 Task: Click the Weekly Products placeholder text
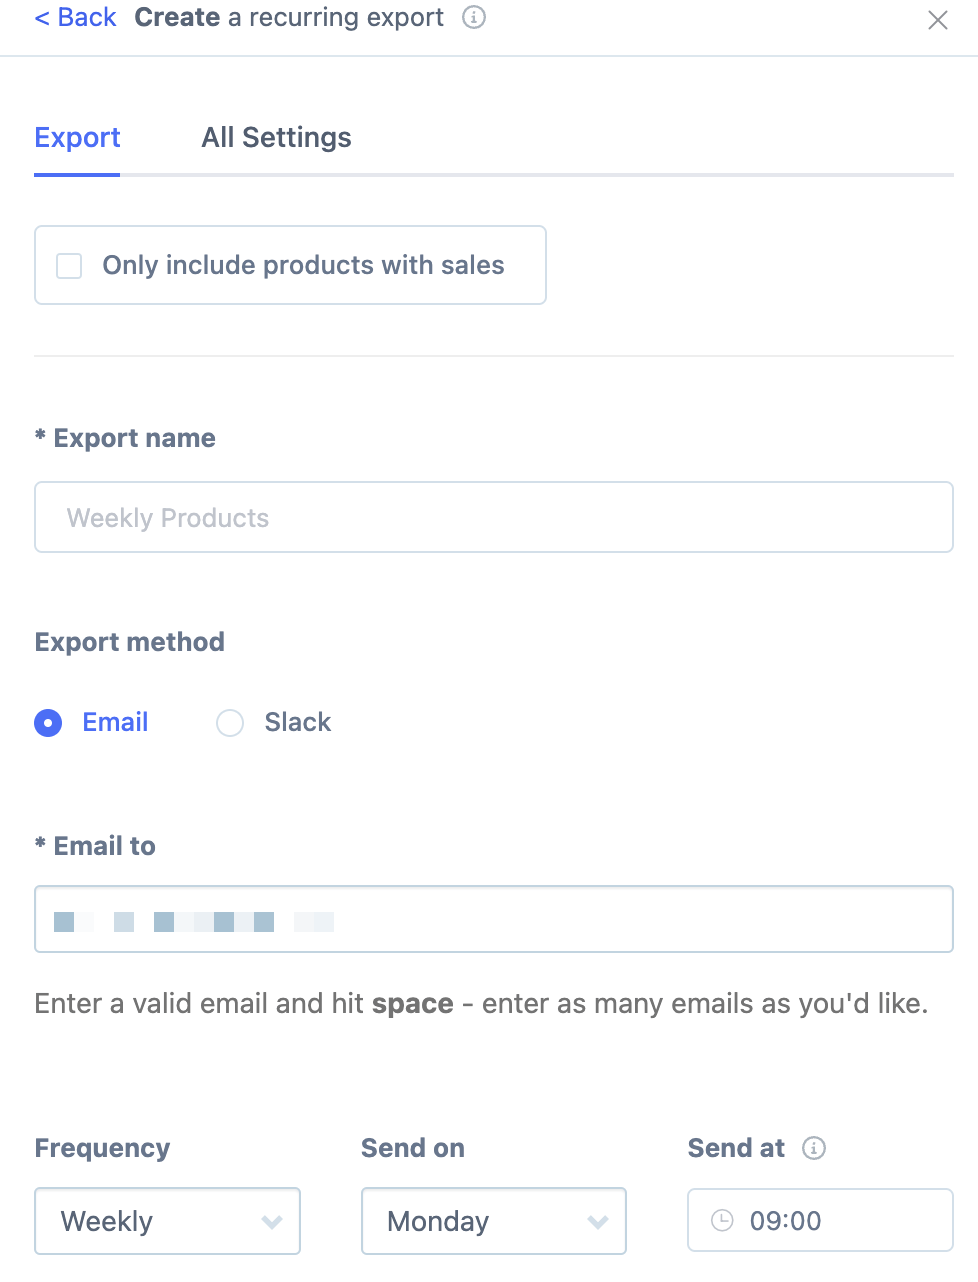(x=167, y=517)
